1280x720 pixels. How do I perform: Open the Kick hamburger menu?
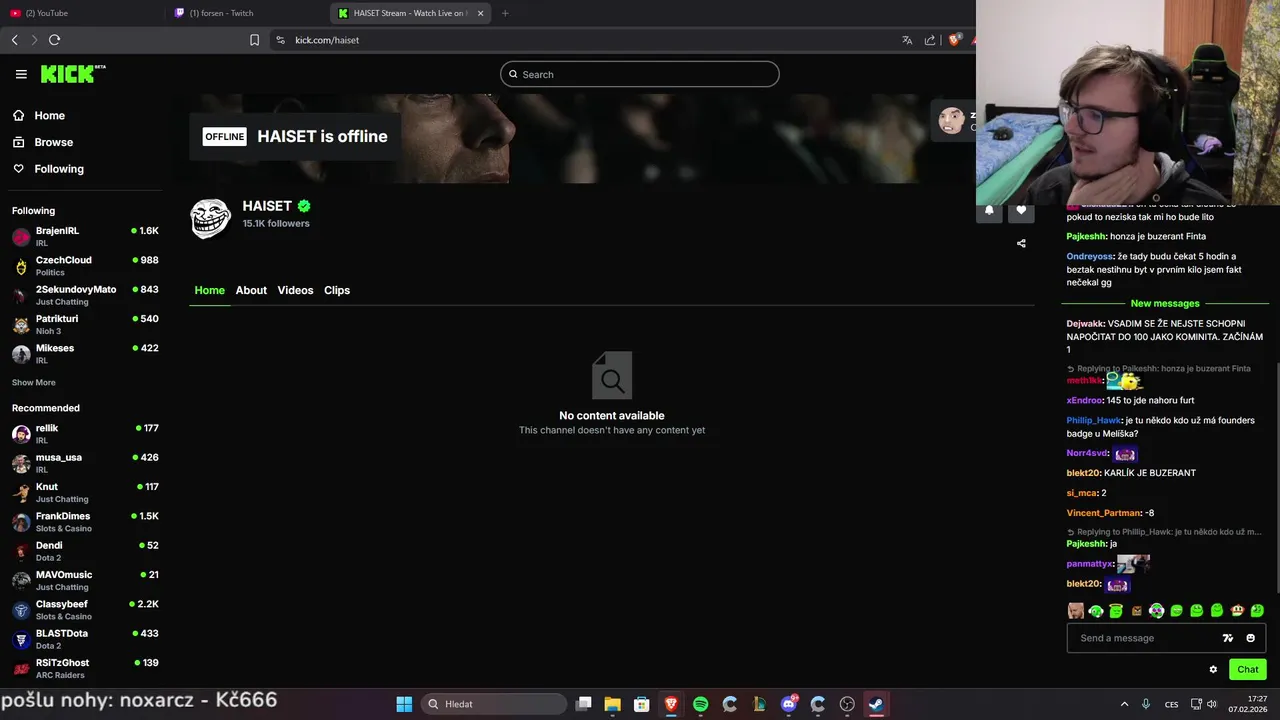21,74
